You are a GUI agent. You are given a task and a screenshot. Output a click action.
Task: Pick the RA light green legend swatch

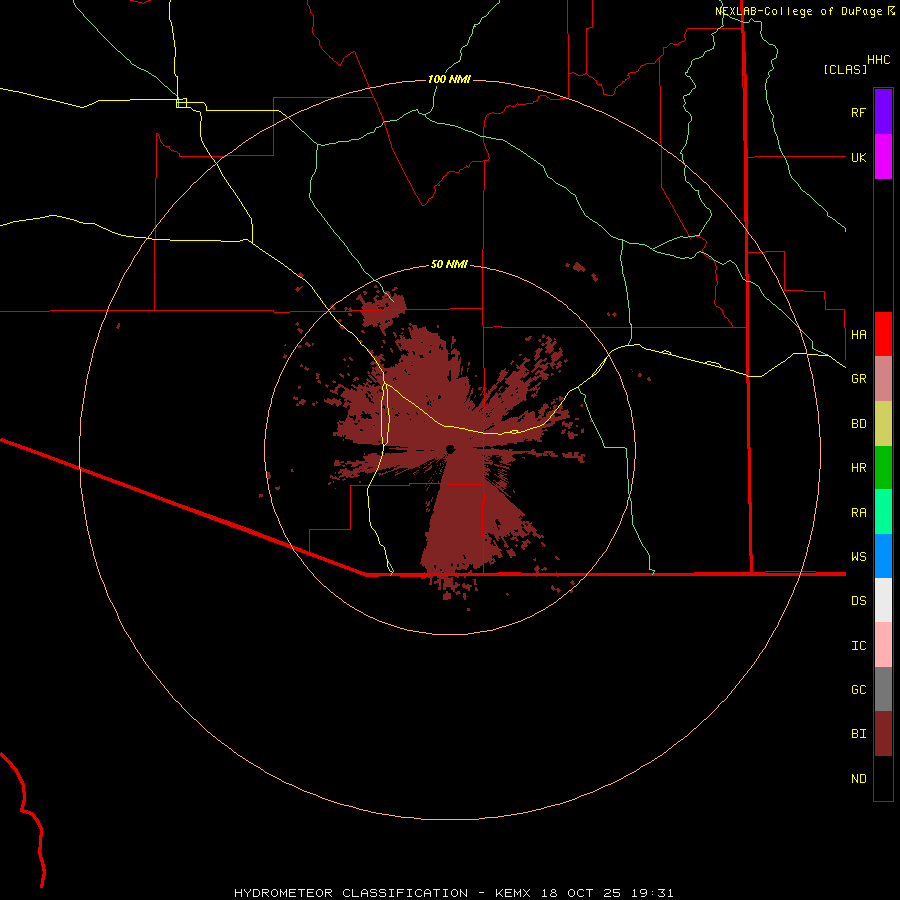click(x=883, y=512)
